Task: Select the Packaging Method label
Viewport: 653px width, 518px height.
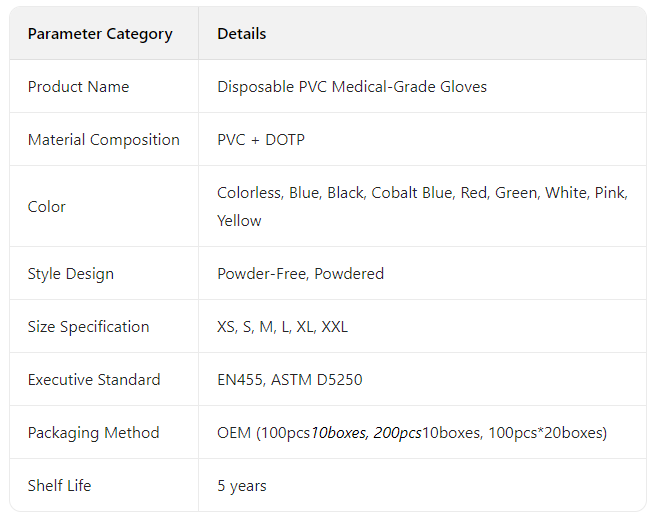Action: 94,433
